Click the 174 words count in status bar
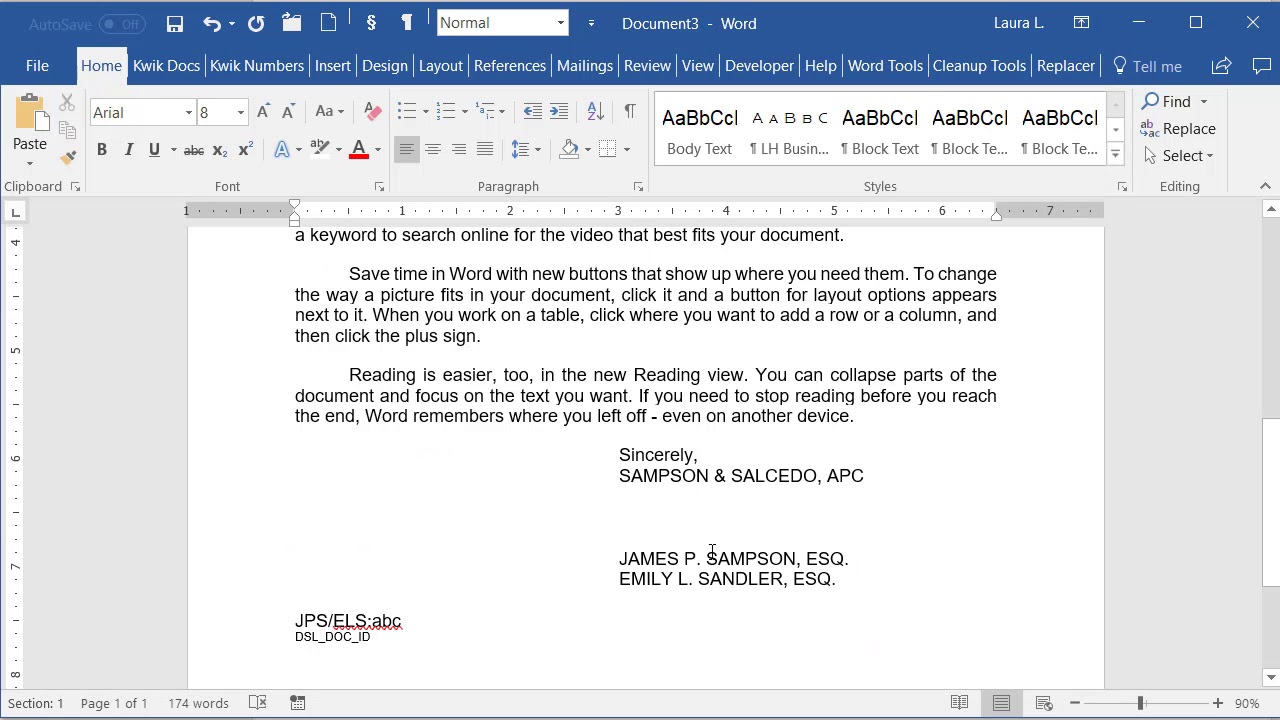The width and height of the screenshot is (1280, 720). pyautogui.click(x=198, y=703)
